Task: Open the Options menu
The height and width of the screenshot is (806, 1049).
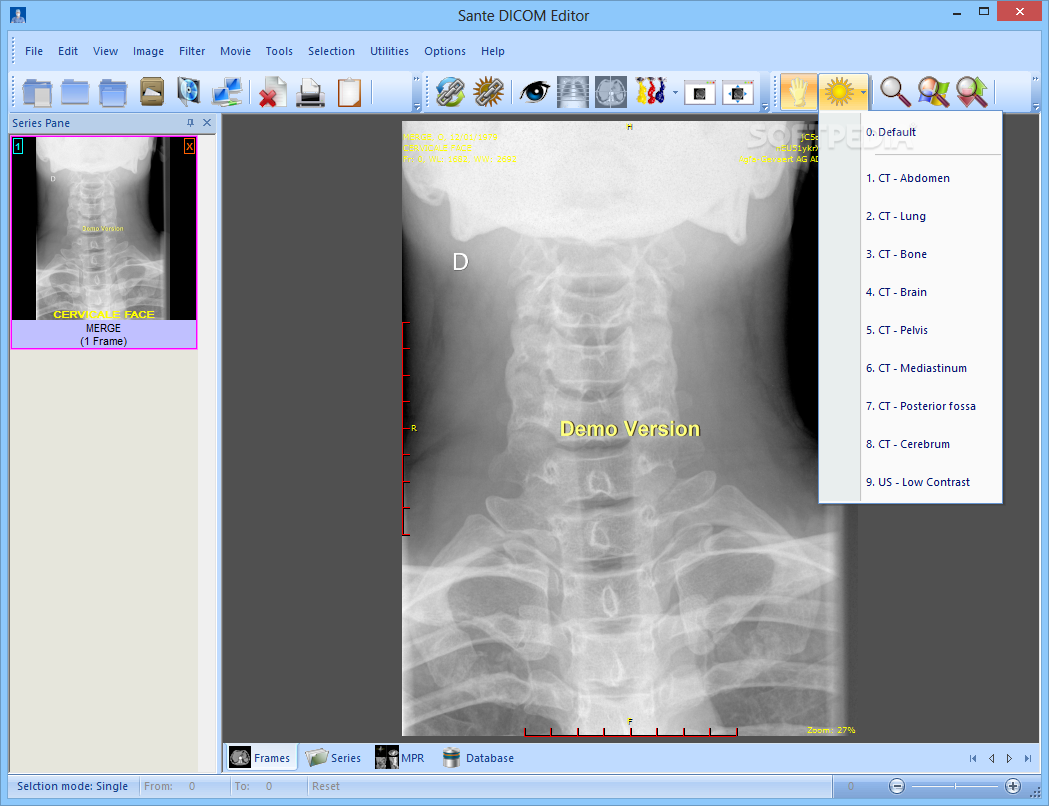Action: (x=445, y=51)
